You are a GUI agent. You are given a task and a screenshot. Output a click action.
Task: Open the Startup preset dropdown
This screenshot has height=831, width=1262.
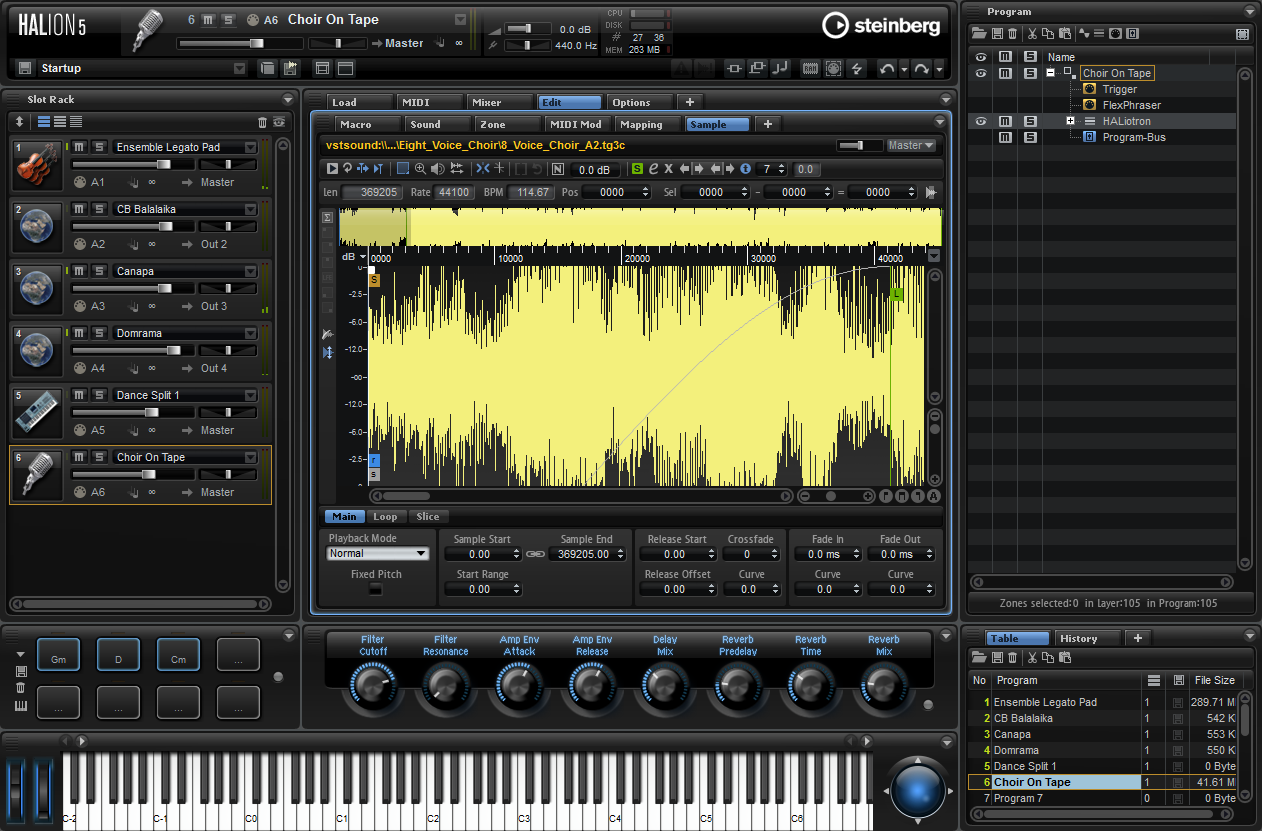[x=240, y=68]
